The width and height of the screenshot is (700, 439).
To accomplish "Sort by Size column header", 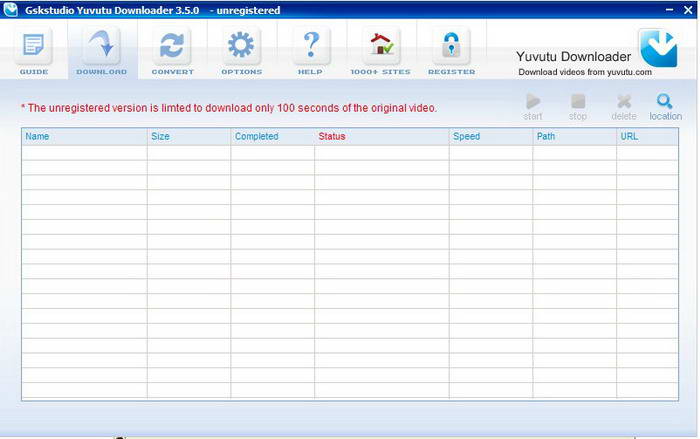I will click(x=189, y=137).
